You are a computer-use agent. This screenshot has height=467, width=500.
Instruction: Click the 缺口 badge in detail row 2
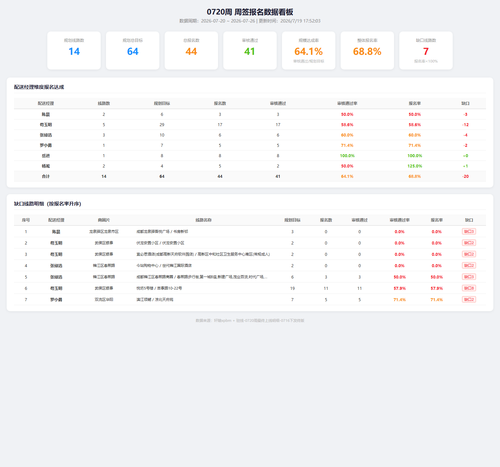click(469, 243)
